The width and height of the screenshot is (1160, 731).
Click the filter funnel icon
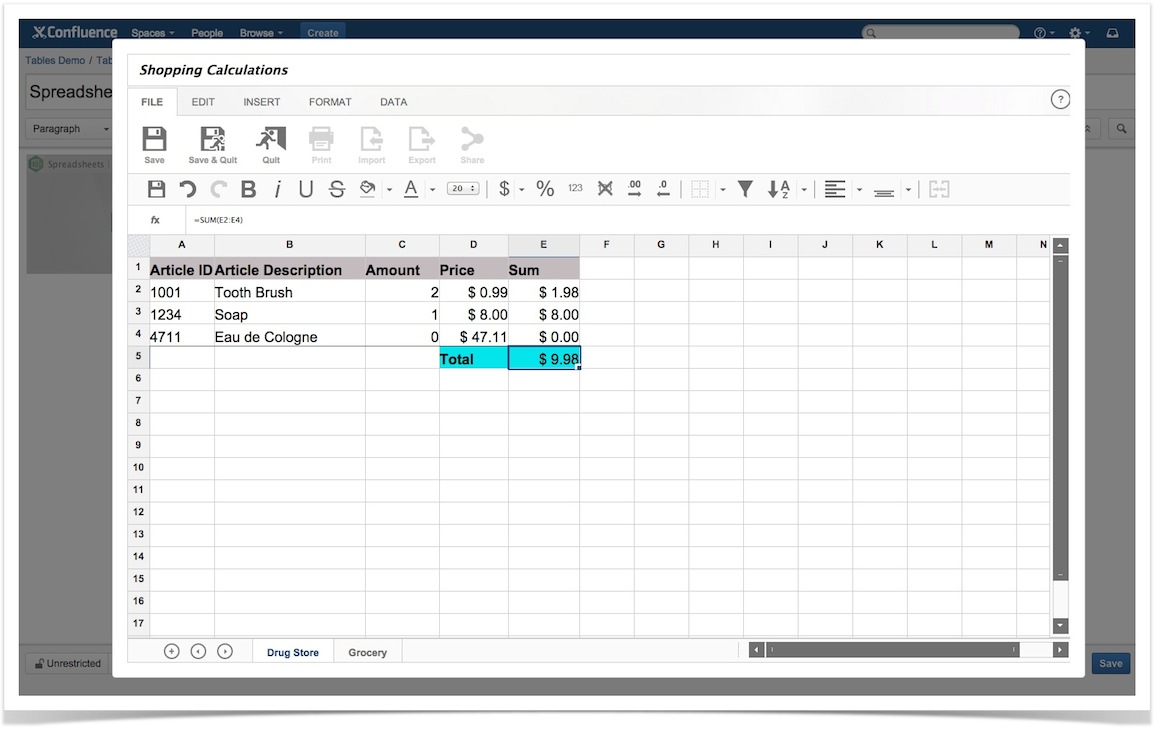(x=746, y=189)
